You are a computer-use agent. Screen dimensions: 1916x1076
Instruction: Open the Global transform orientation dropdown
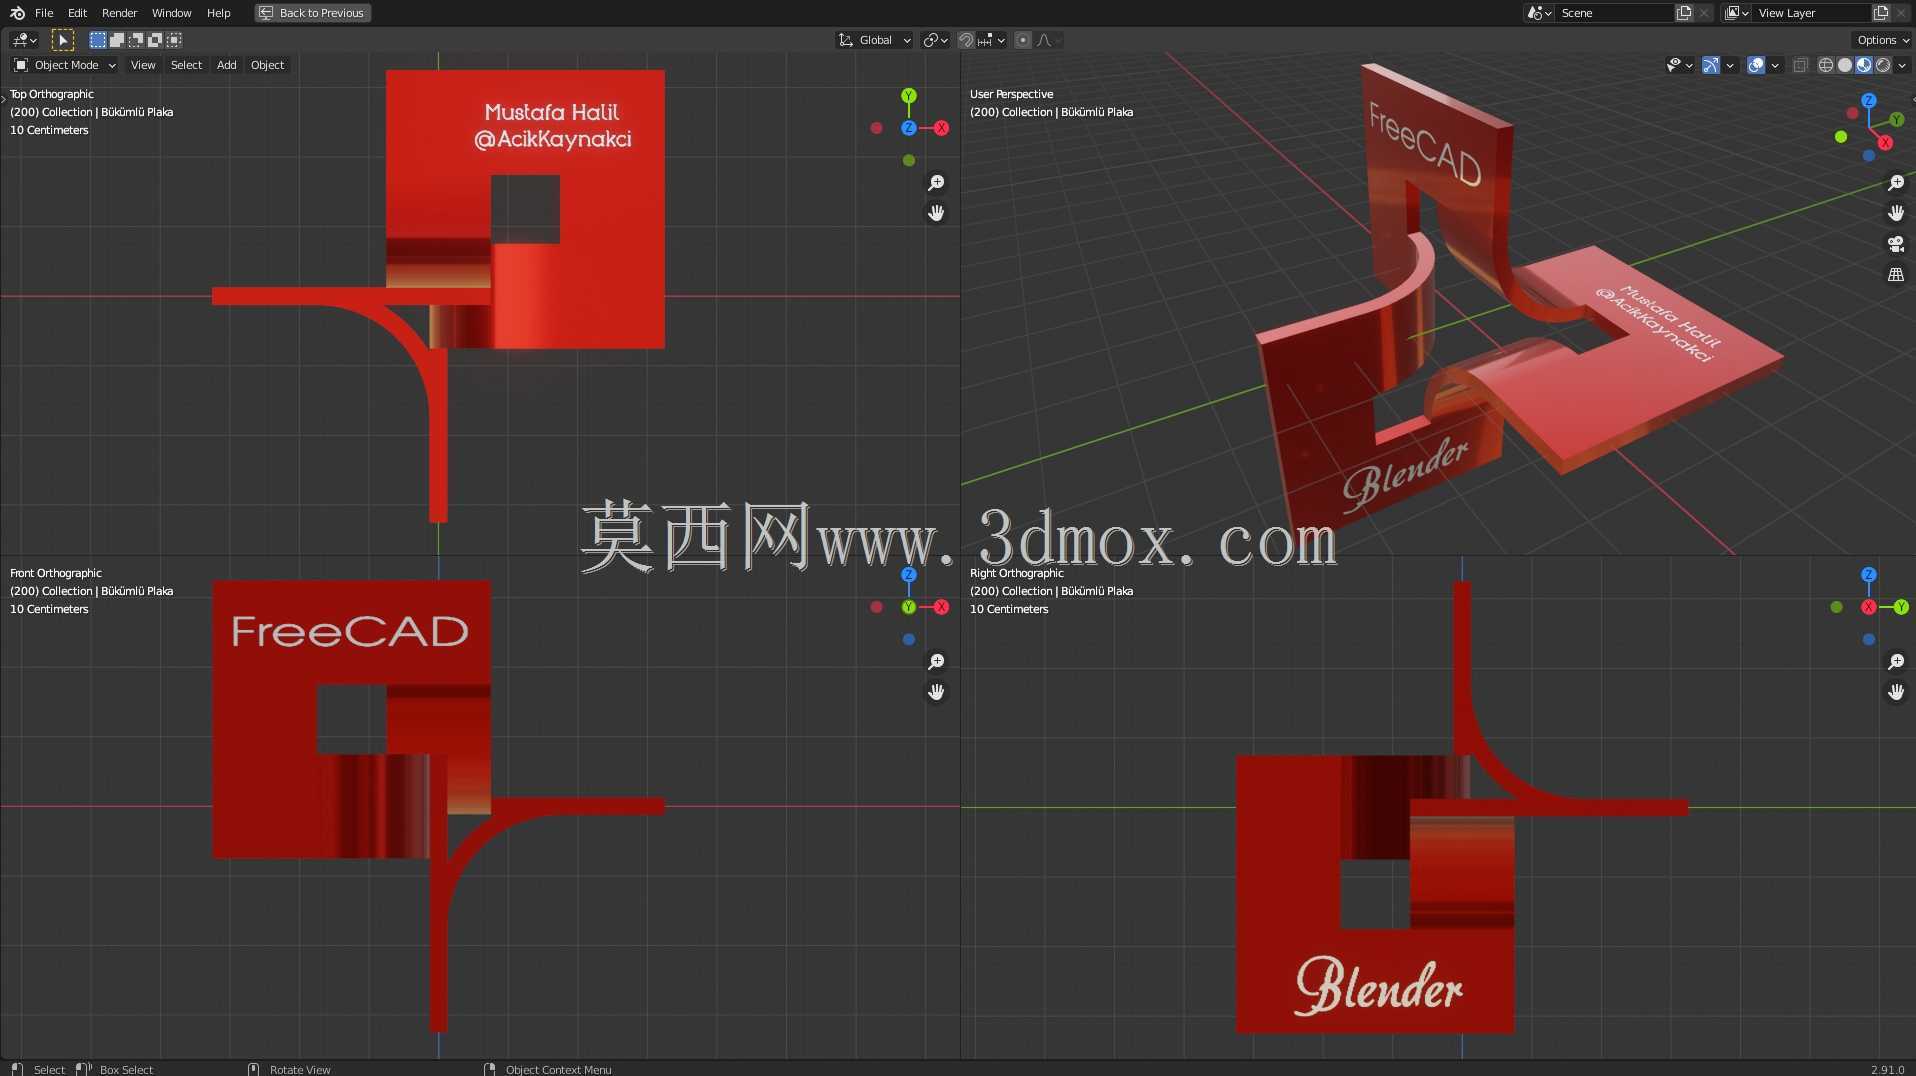point(875,40)
